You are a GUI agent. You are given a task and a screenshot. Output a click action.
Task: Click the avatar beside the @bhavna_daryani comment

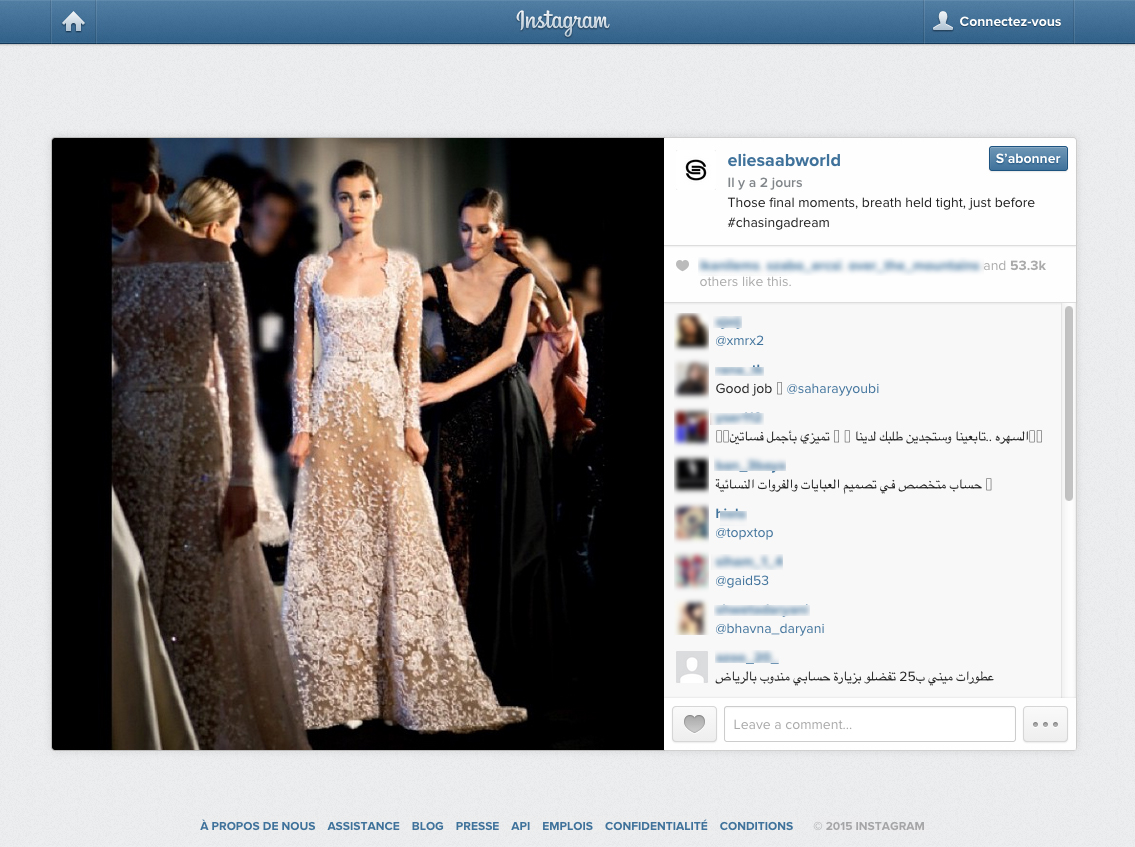pos(692,619)
